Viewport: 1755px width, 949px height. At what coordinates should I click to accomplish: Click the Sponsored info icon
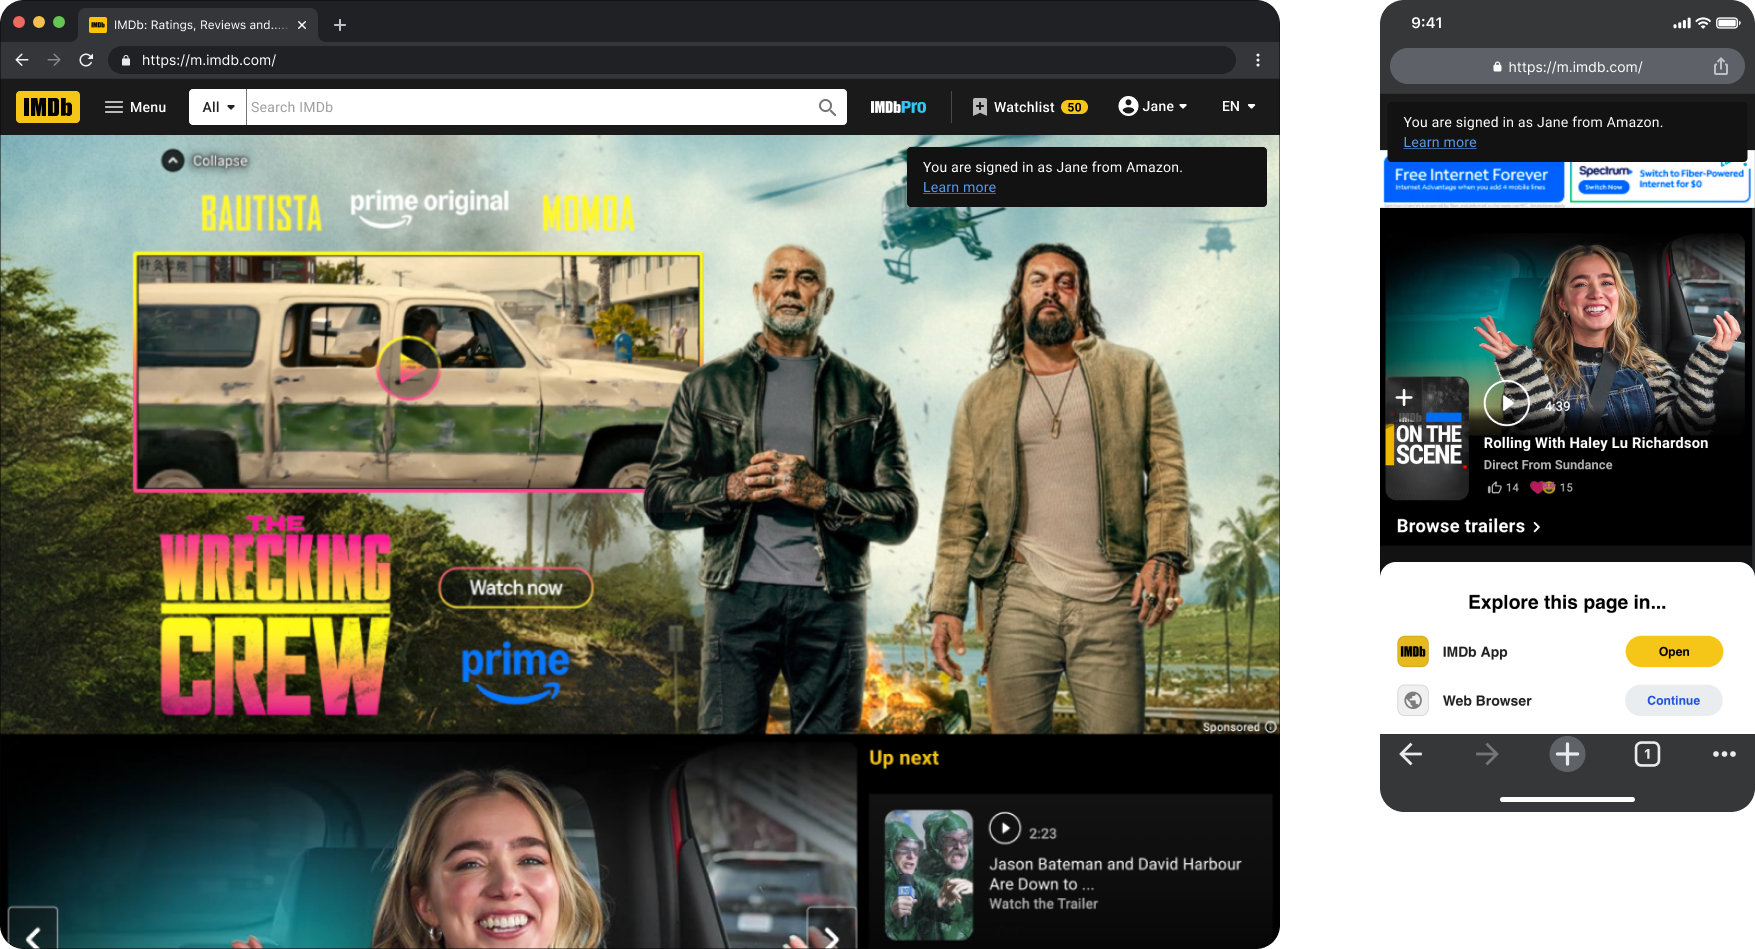click(1271, 727)
